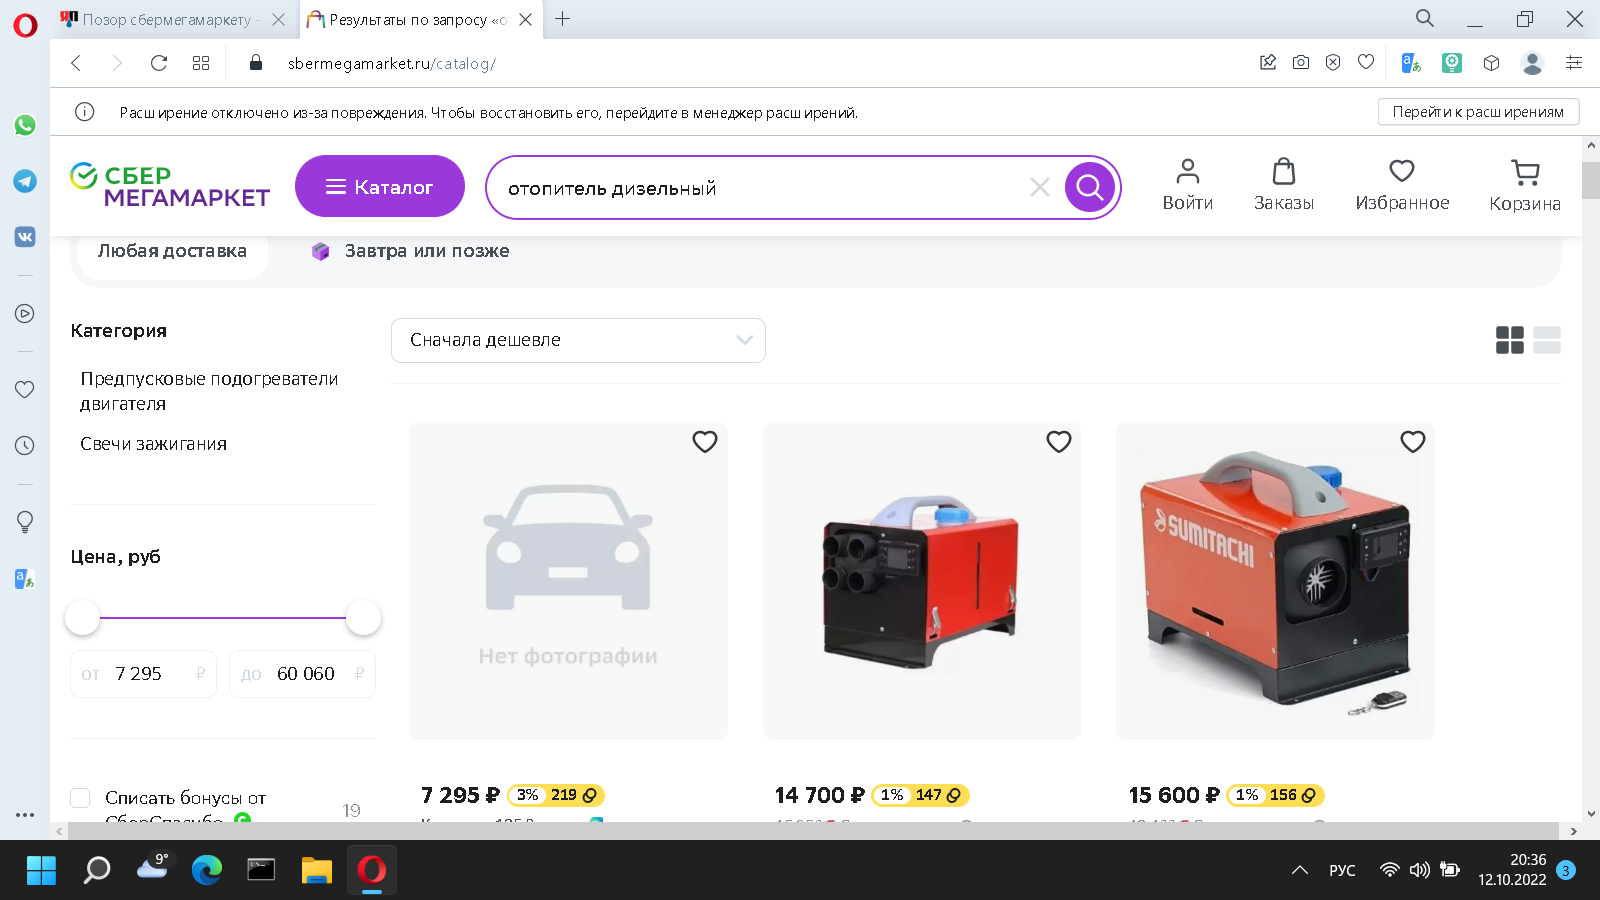Viewport: 1600px width, 900px height.
Task: Open Предпусковые подогреватели двигателя category
Action: click(x=209, y=391)
